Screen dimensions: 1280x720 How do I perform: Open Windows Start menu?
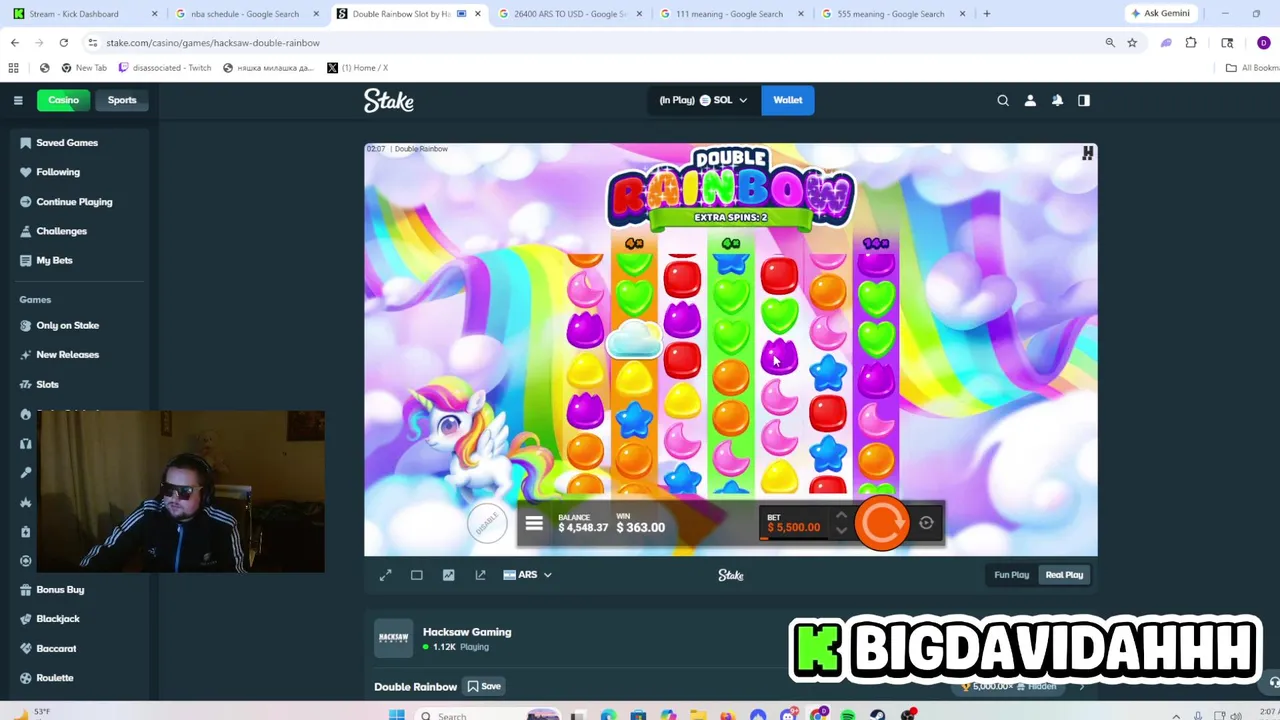click(x=396, y=714)
